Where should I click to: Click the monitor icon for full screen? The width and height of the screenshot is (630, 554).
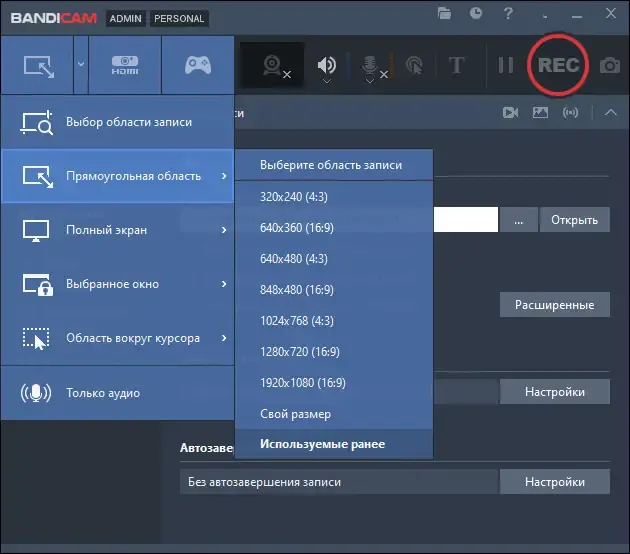(36, 231)
